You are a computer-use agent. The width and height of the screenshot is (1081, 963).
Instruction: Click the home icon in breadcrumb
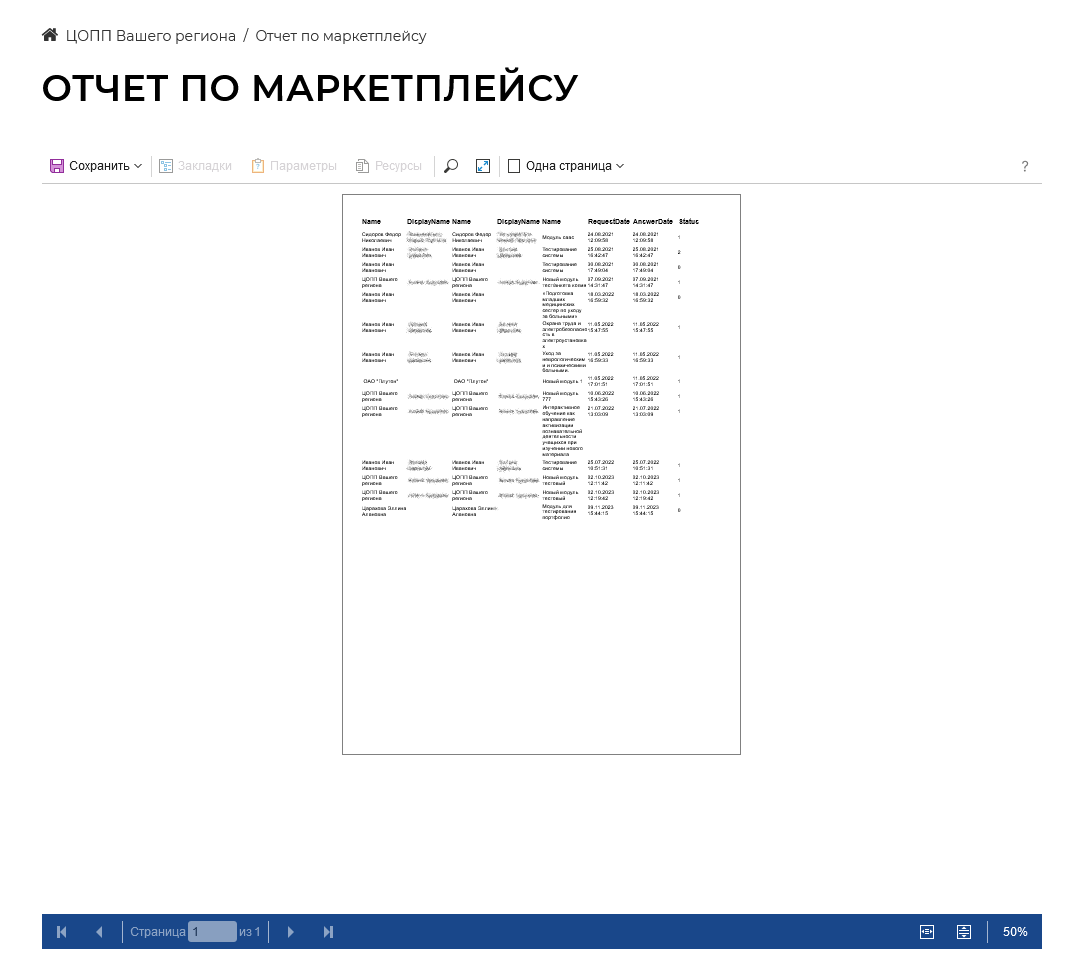(x=50, y=36)
